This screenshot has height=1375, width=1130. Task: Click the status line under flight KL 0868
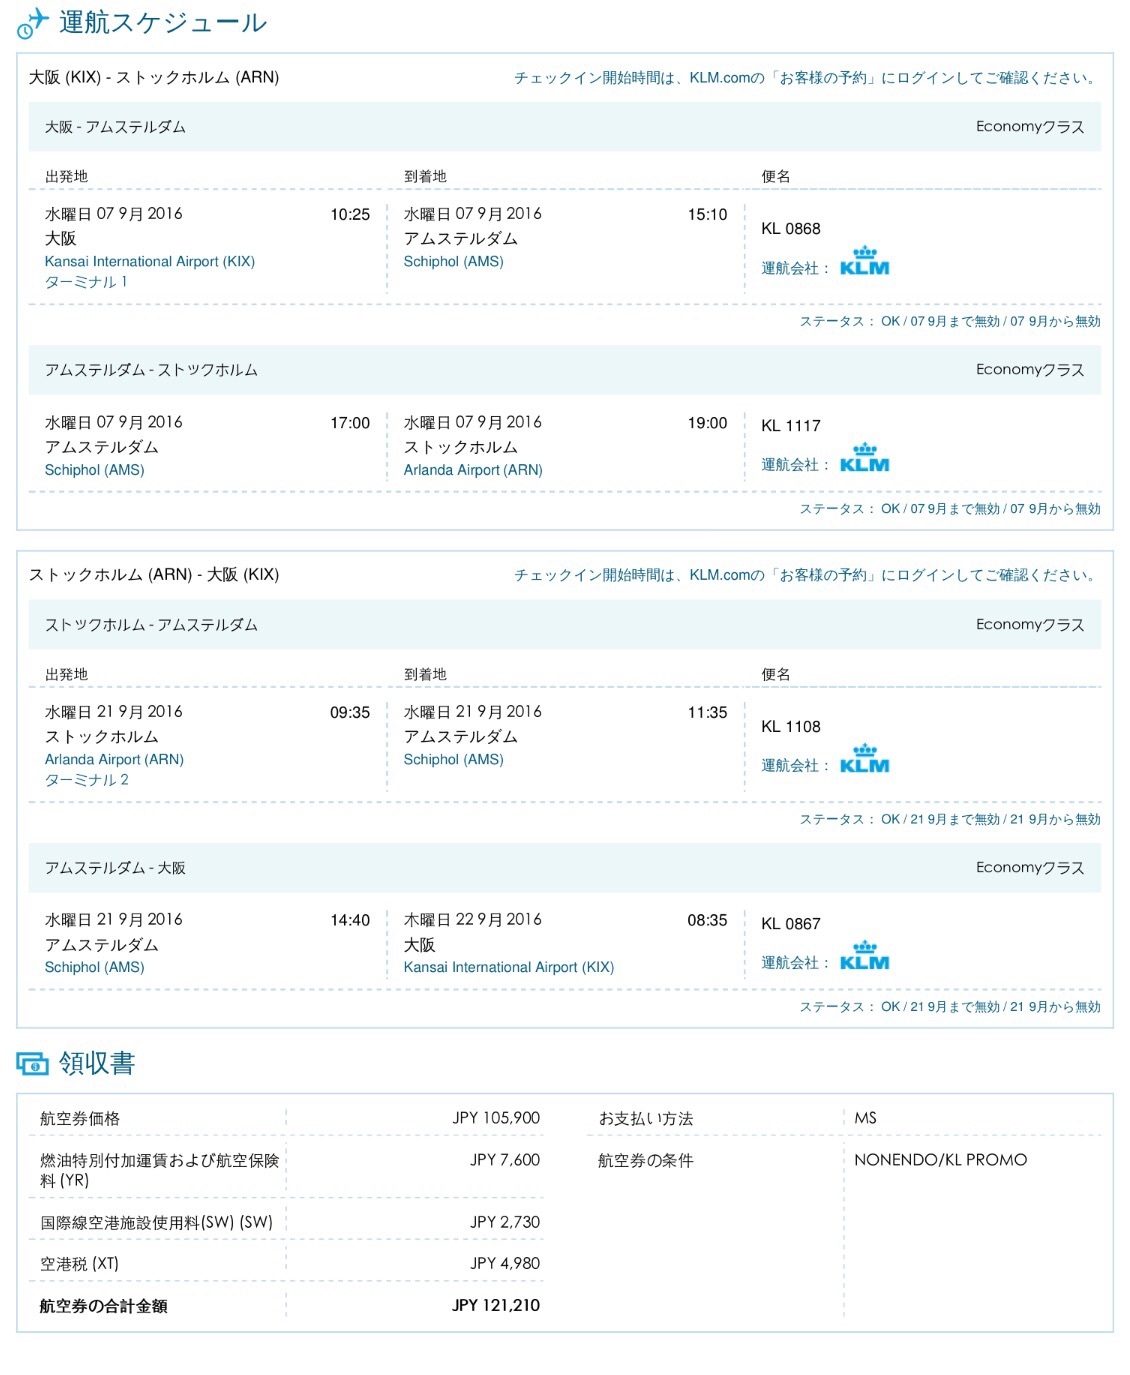coord(950,321)
